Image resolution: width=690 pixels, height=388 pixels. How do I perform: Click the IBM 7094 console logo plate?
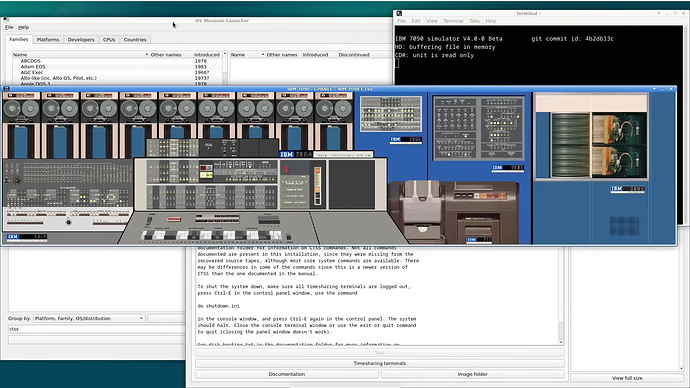(296, 154)
